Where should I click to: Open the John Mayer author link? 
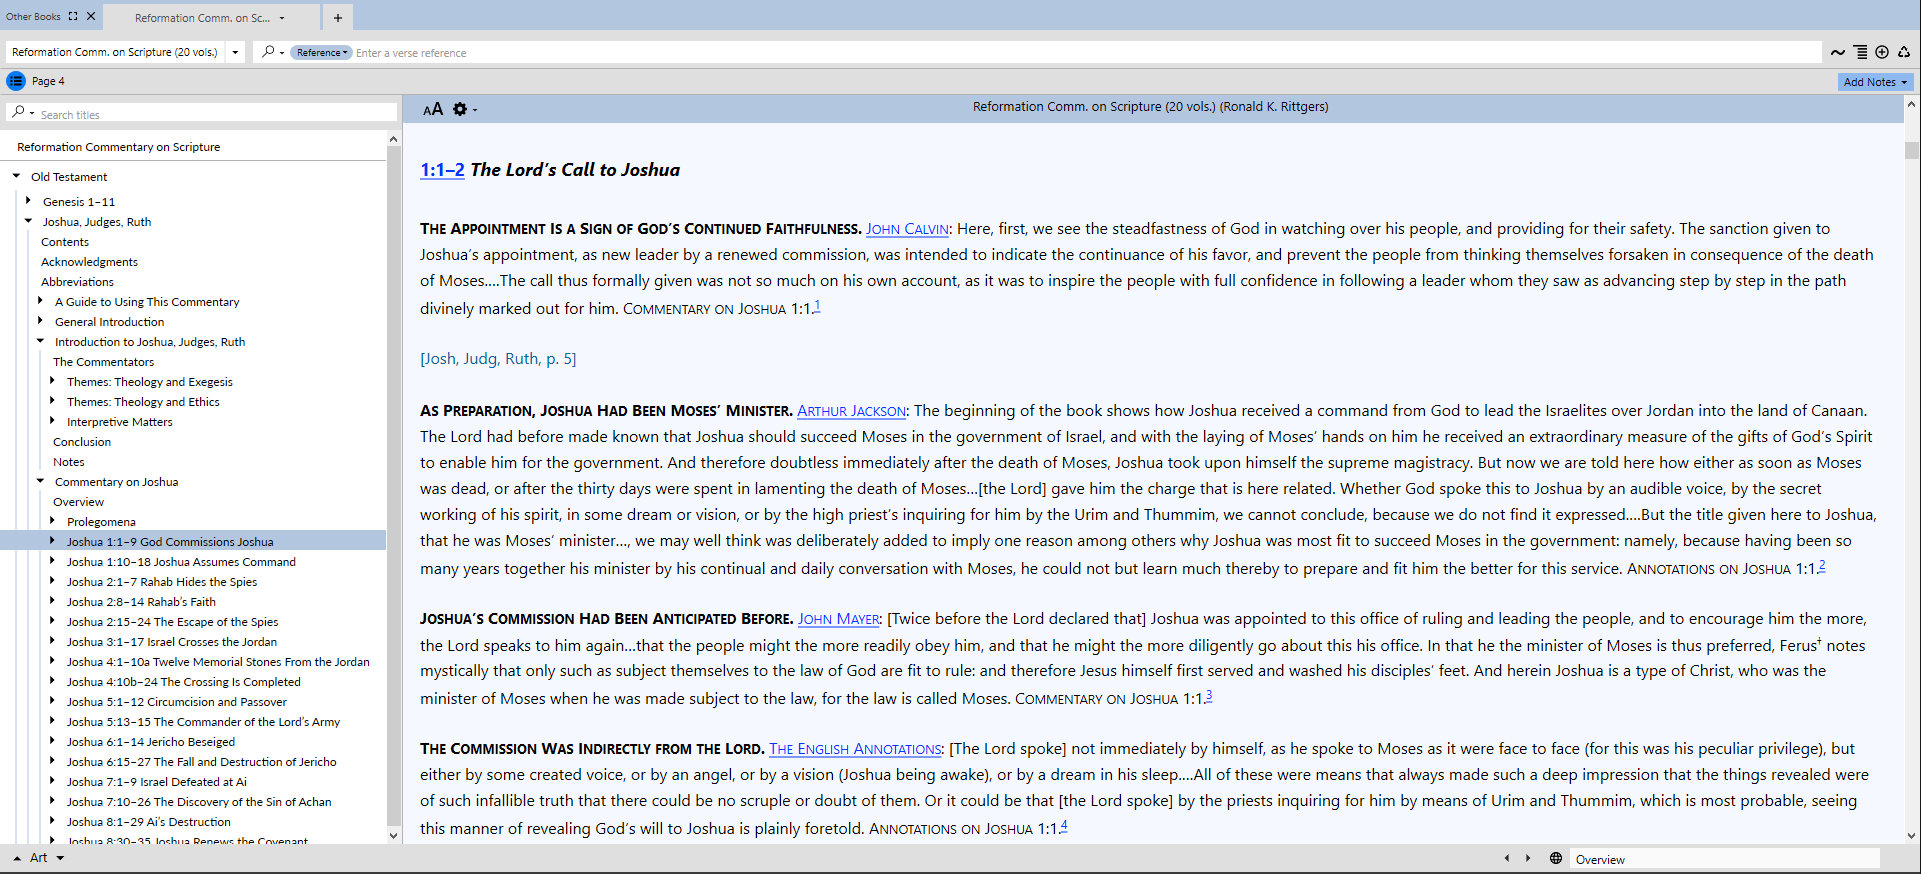pos(838,619)
